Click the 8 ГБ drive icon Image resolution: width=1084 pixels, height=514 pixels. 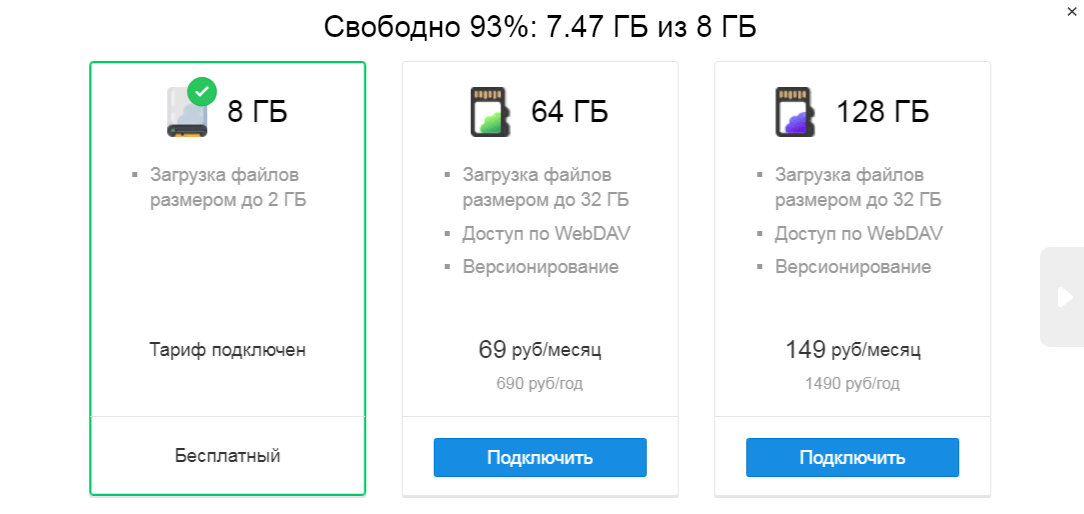click(x=187, y=113)
